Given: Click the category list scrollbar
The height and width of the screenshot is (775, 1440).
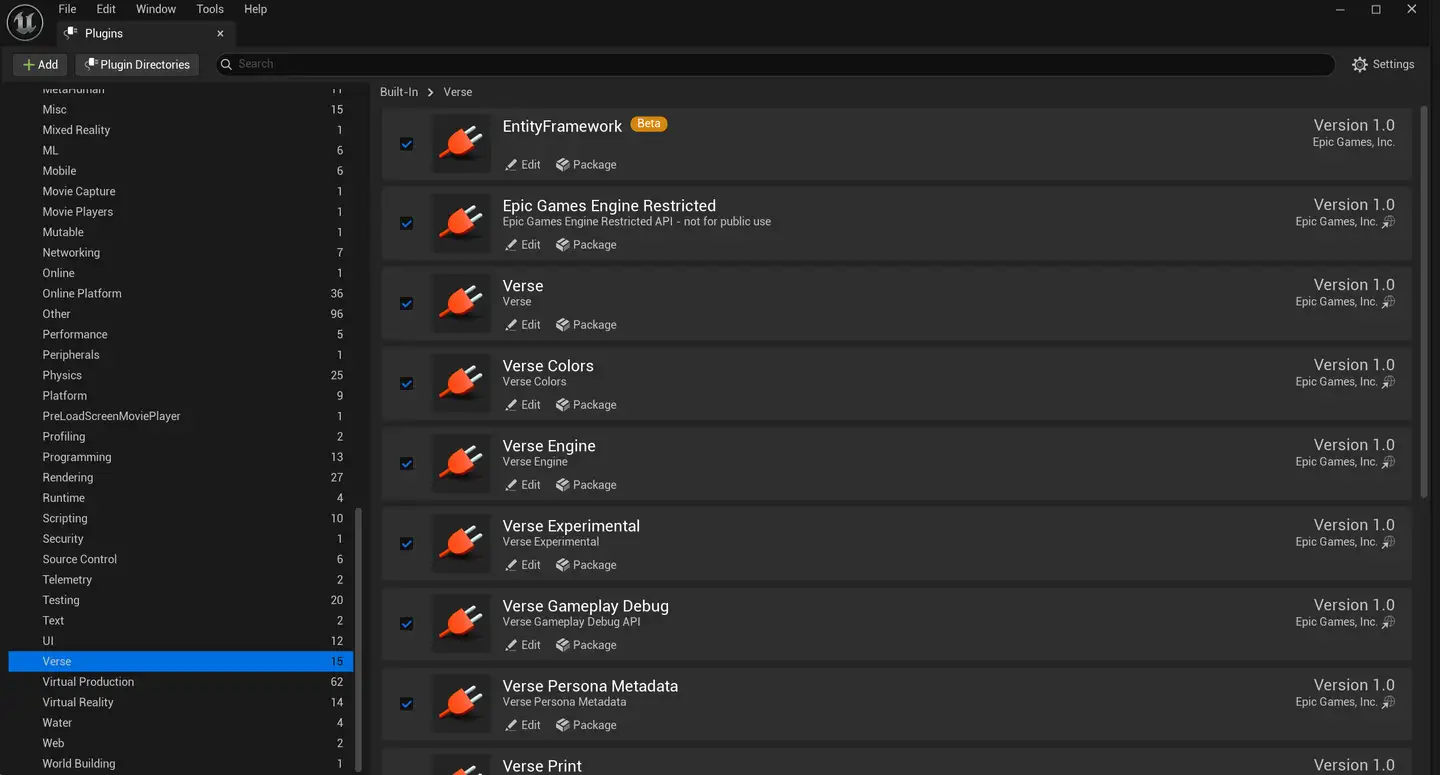Looking at the screenshot, I should pos(359,640).
